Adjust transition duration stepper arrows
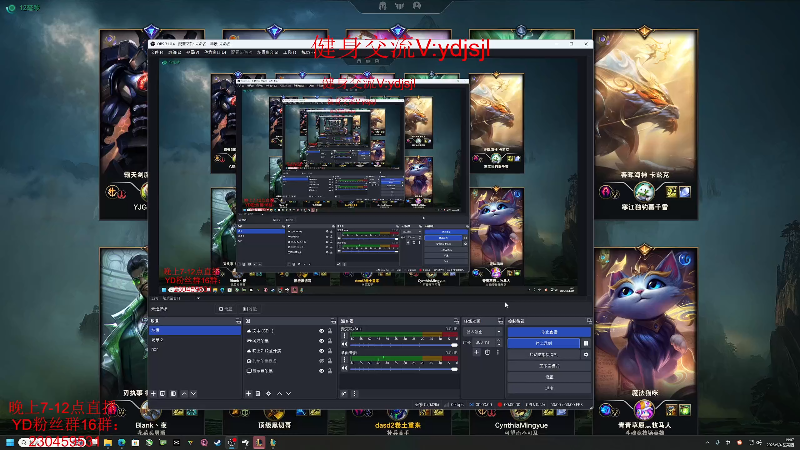800x450 pixels. coord(498,342)
